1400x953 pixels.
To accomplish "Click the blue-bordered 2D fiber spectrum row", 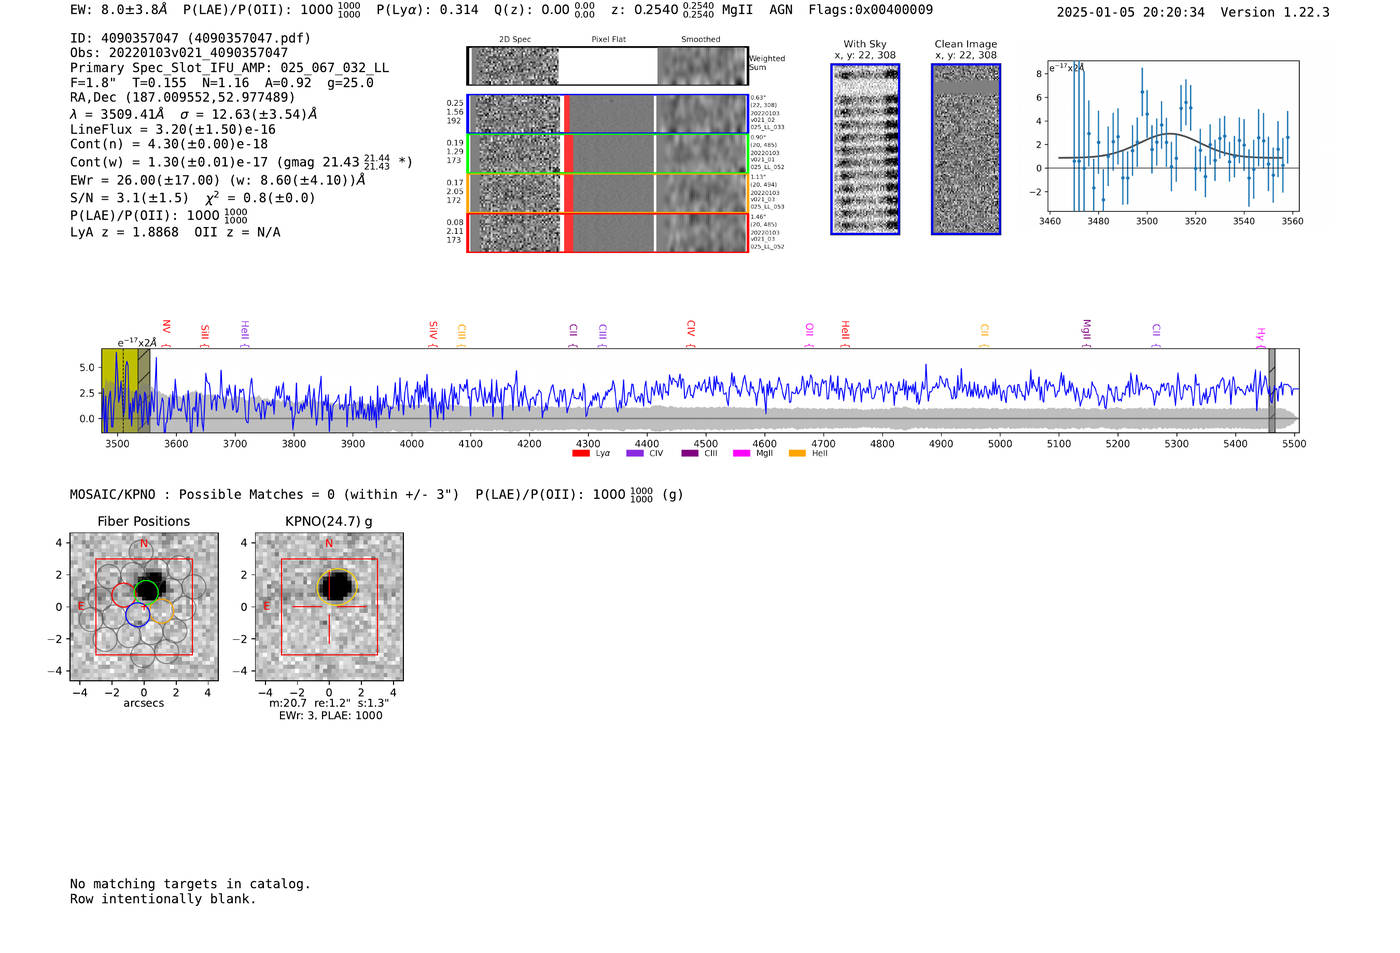I will [x=607, y=114].
